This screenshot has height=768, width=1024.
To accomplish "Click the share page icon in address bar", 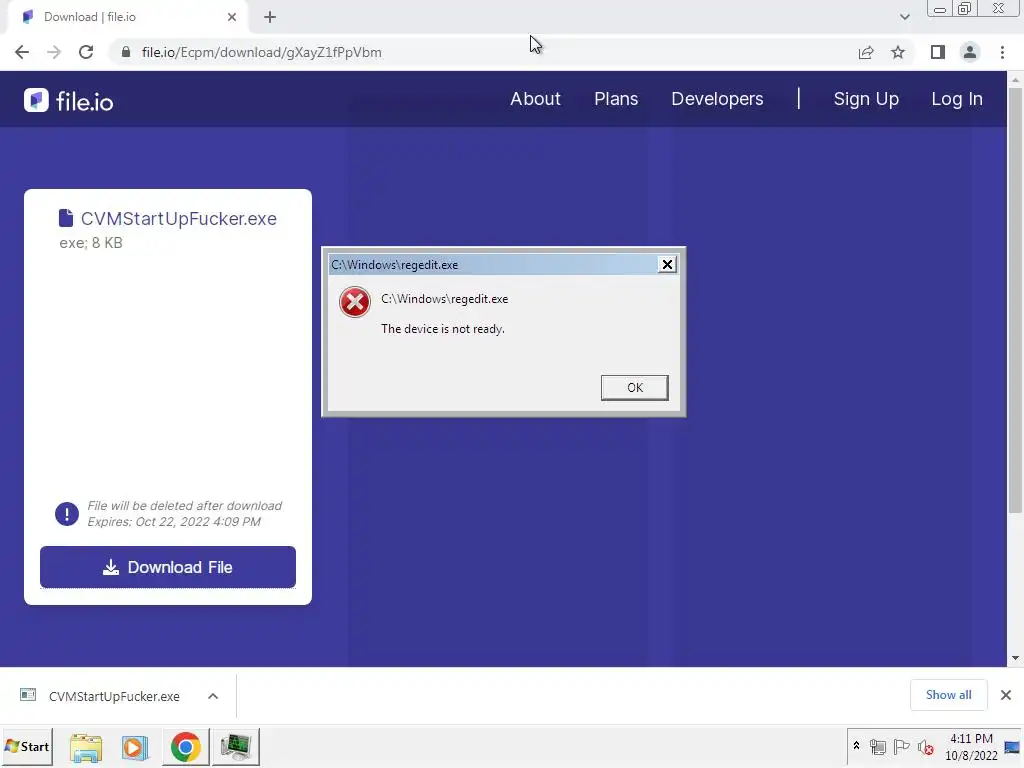I will point(866,52).
